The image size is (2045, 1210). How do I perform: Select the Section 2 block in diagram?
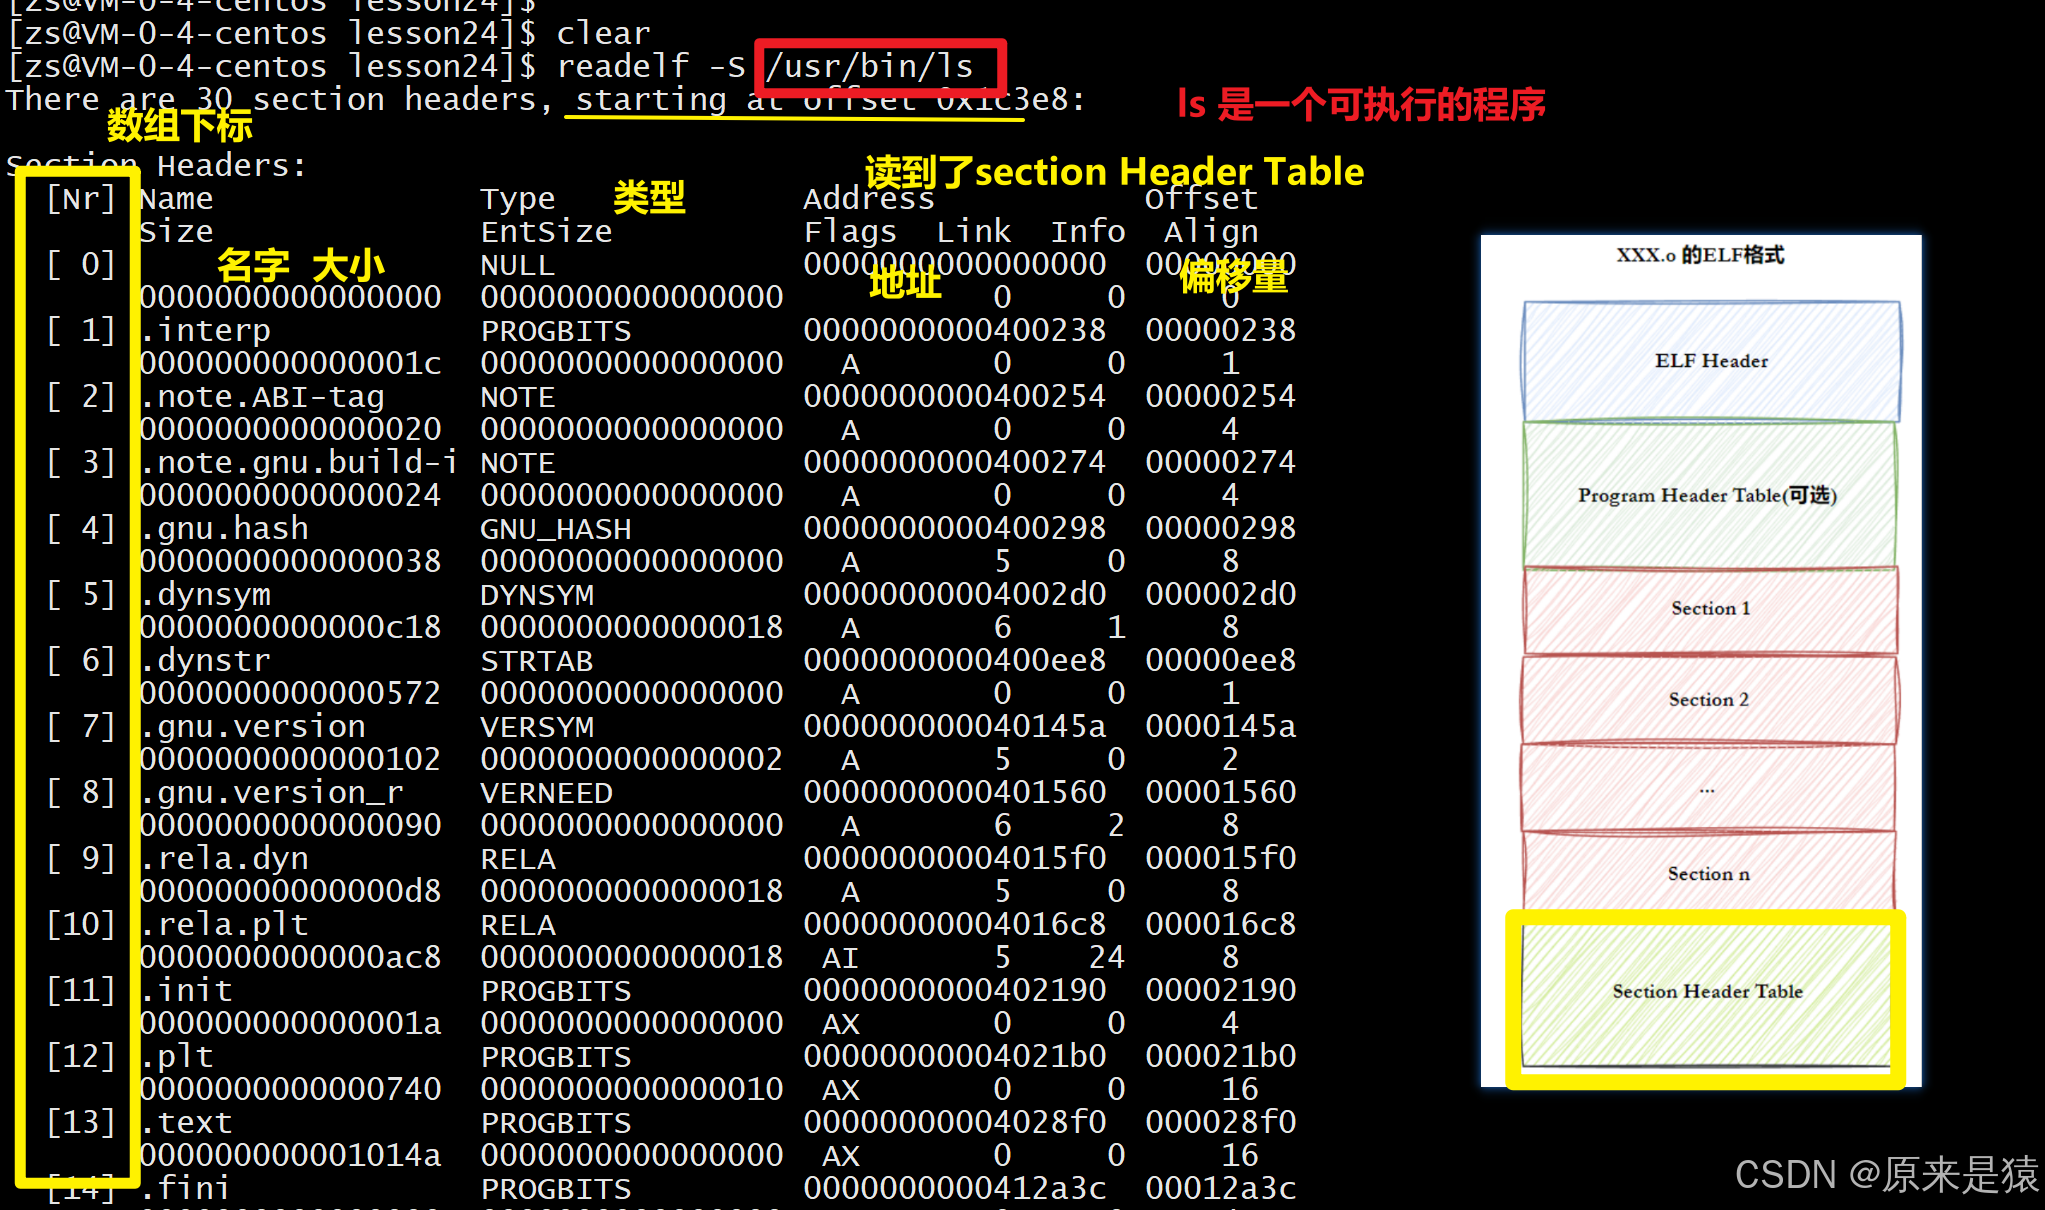tap(1708, 699)
